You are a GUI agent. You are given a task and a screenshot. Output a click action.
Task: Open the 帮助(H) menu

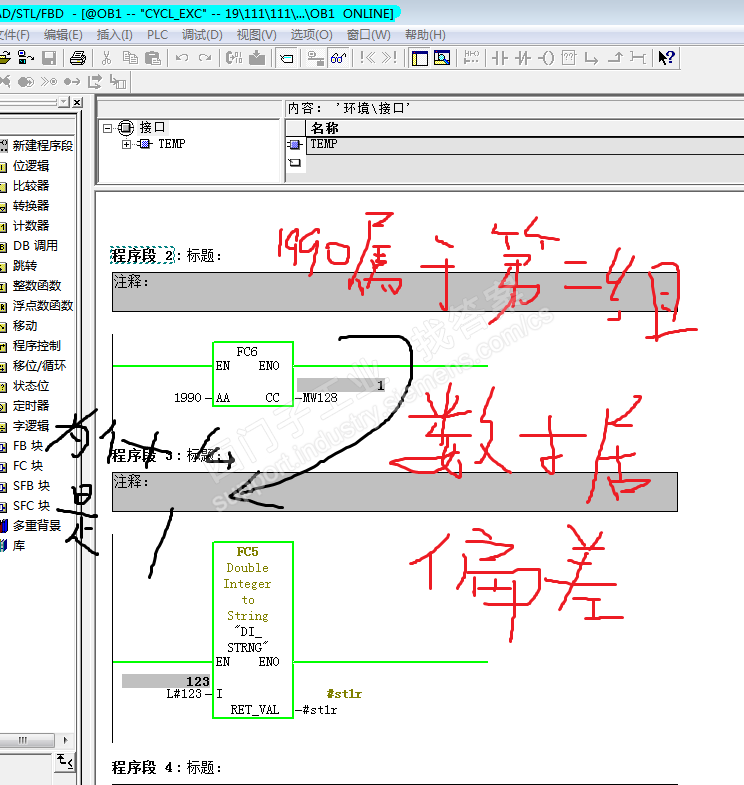[x=425, y=35]
